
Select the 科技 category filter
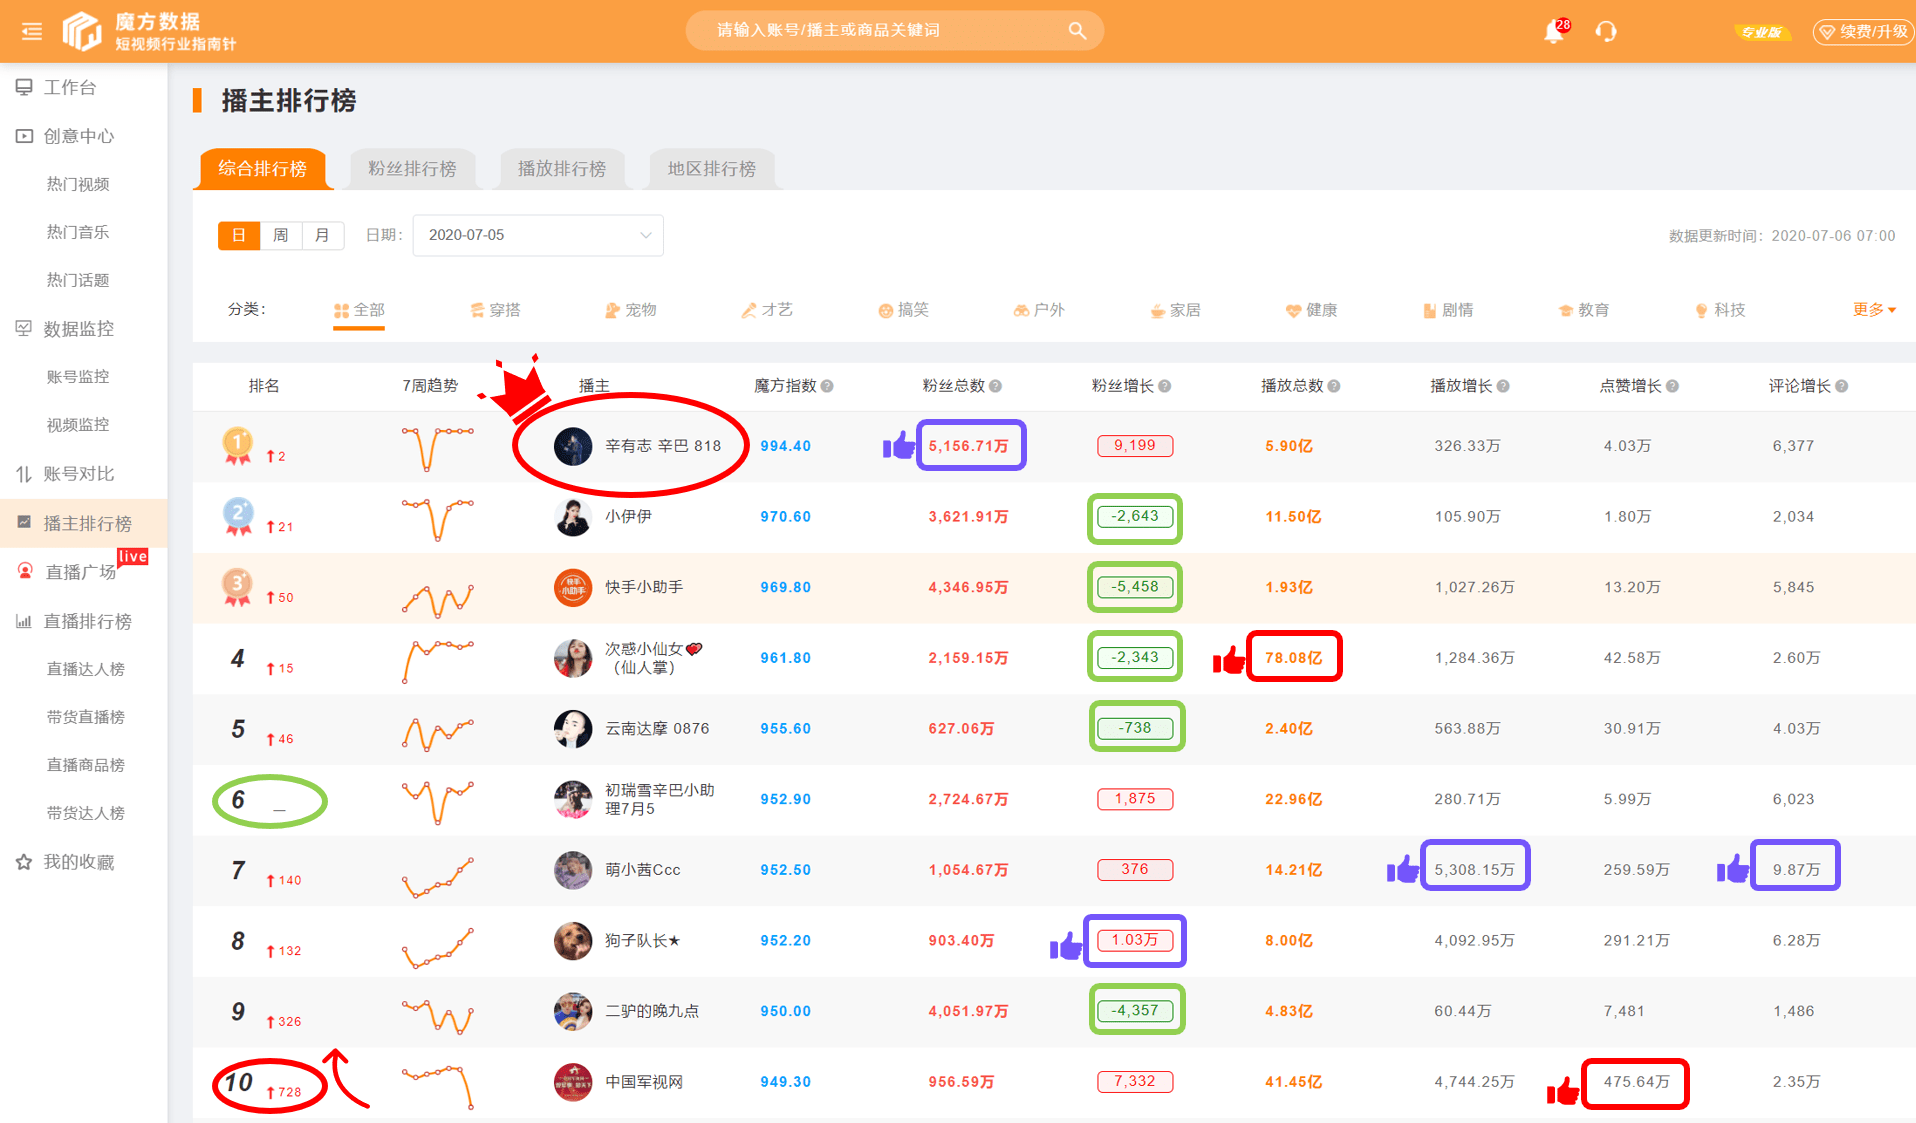pyautogui.click(x=1720, y=310)
